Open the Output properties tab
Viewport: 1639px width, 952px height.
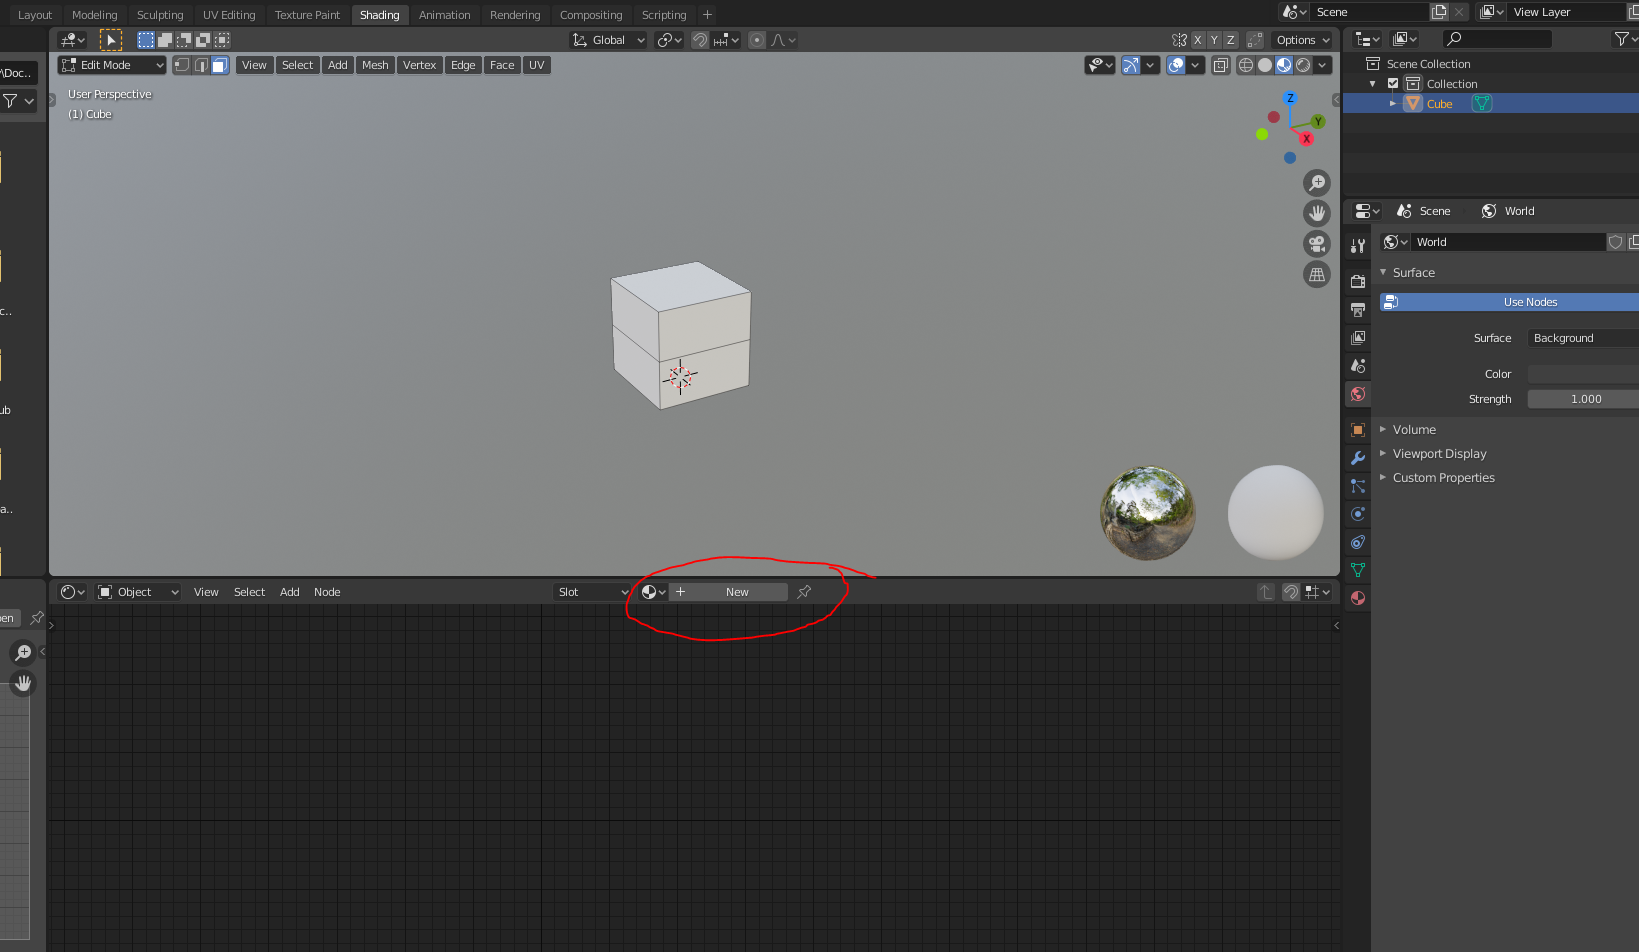click(x=1358, y=310)
